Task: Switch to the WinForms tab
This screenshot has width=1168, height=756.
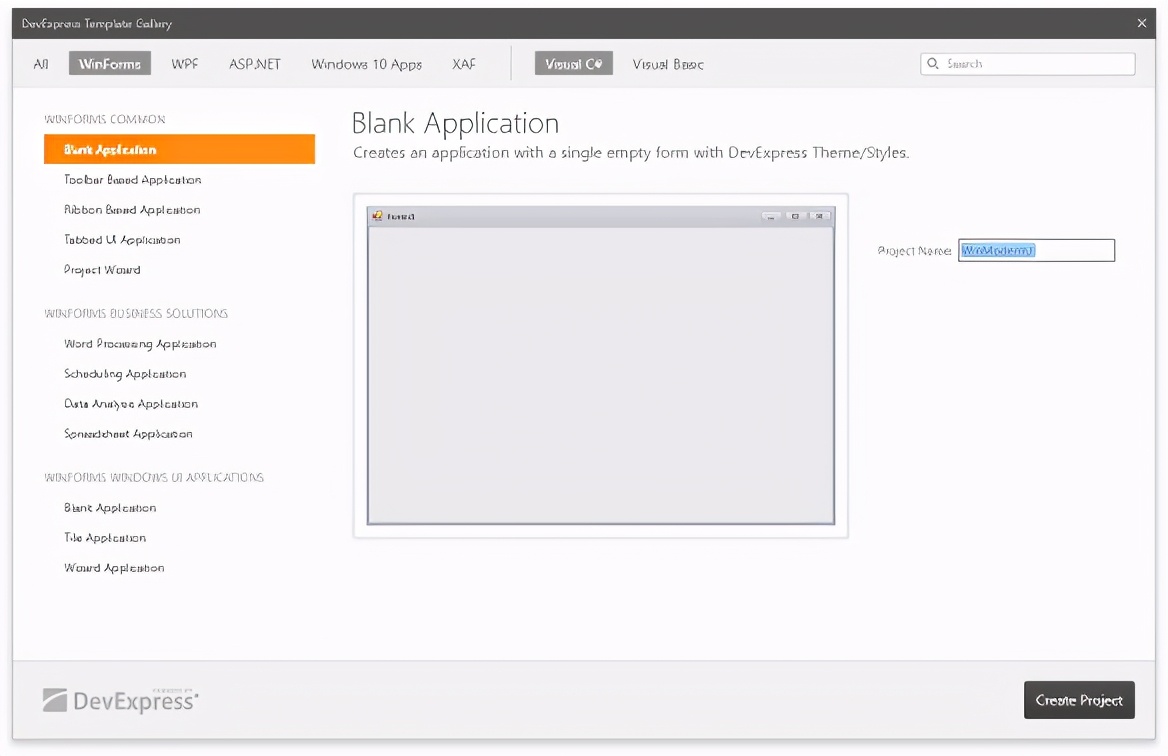Action: coord(110,64)
